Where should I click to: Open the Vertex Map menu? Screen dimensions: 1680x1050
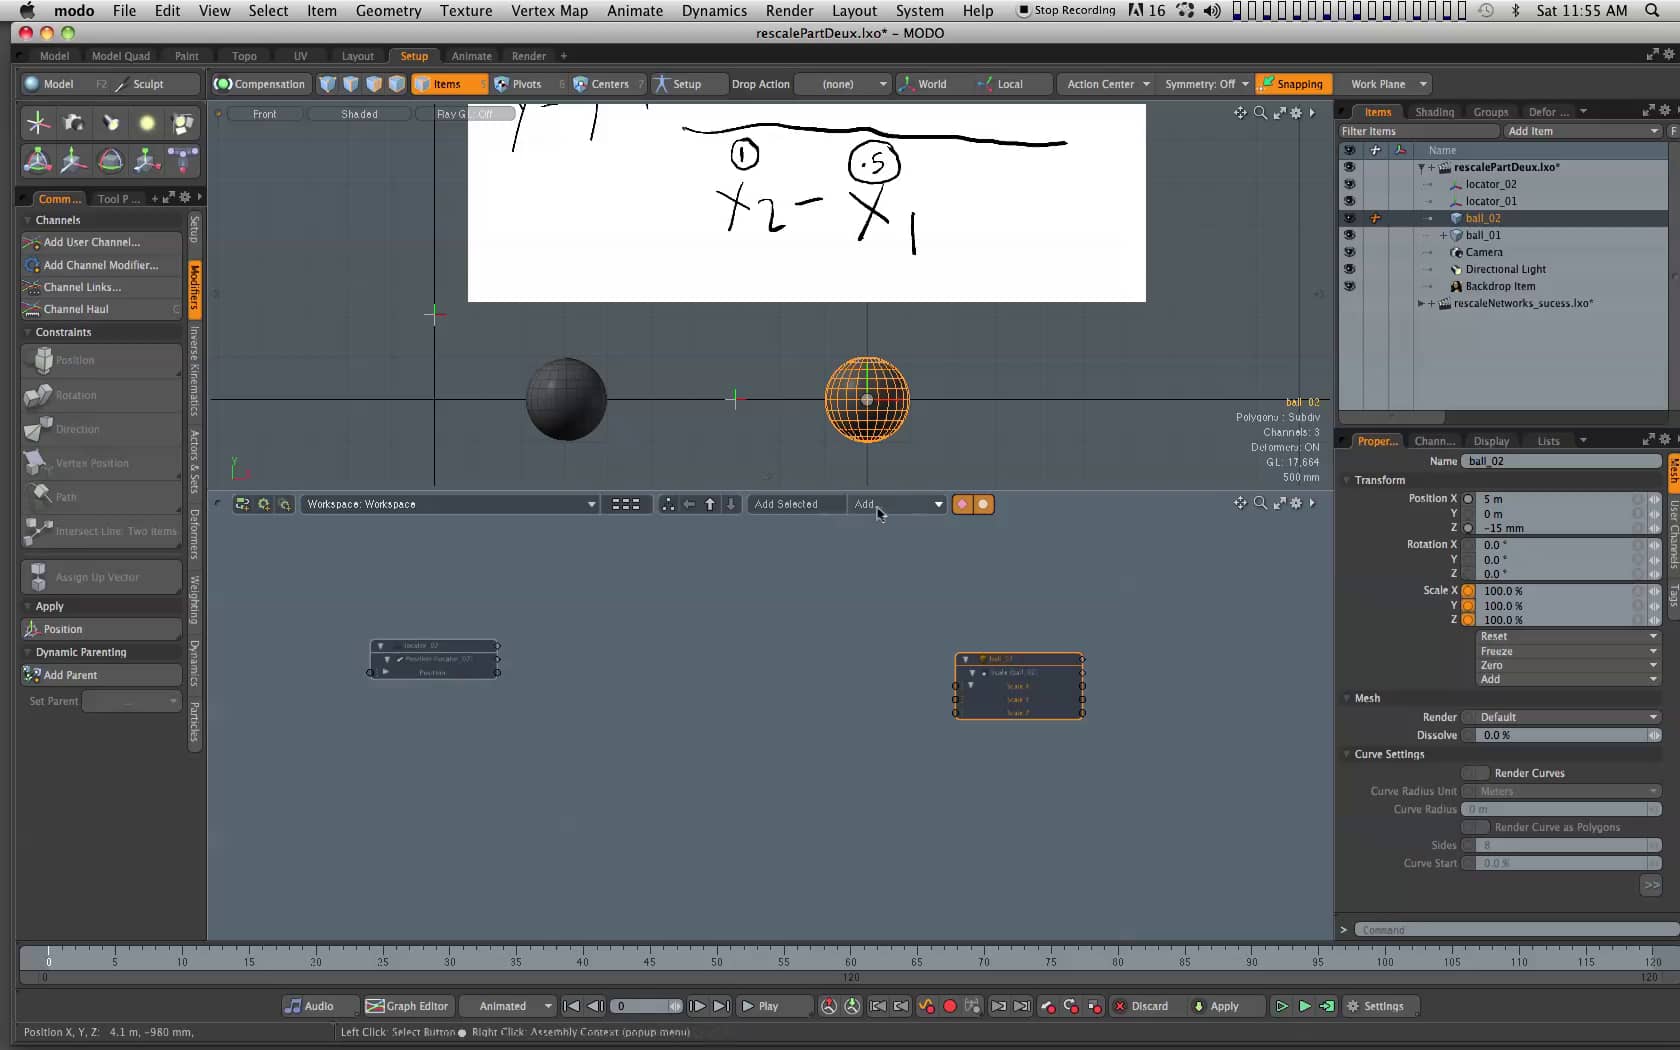(x=549, y=10)
